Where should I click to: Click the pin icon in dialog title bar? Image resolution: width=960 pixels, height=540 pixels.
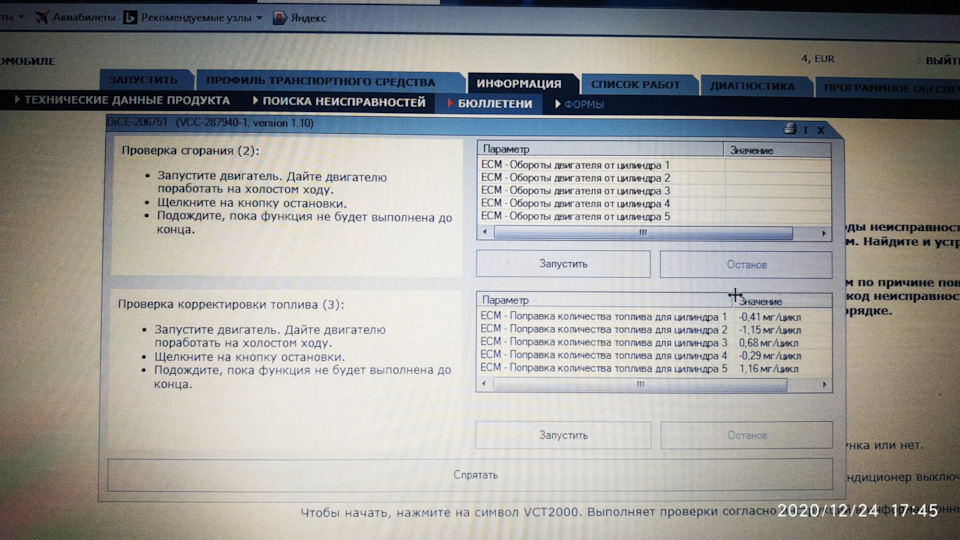click(x=805, y=130)
